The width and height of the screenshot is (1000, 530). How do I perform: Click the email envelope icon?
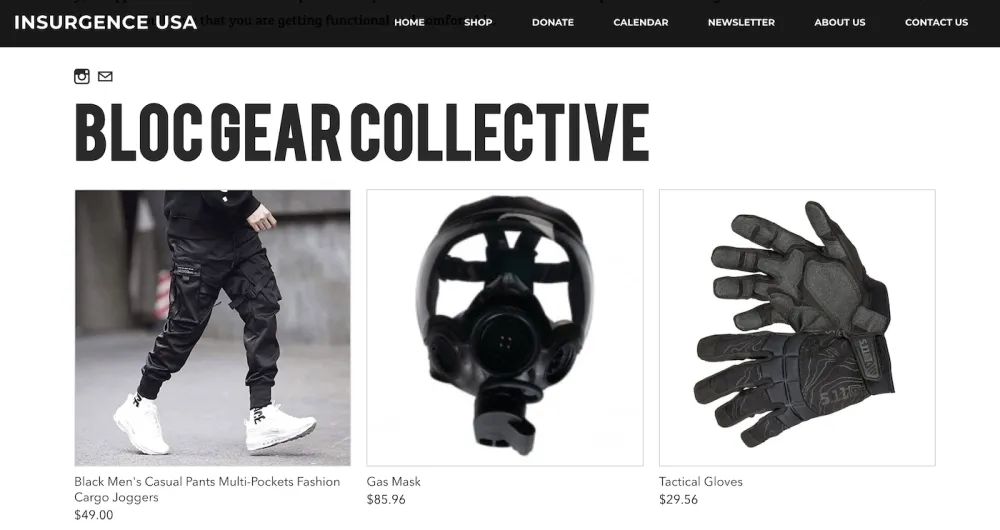(105, 77)
